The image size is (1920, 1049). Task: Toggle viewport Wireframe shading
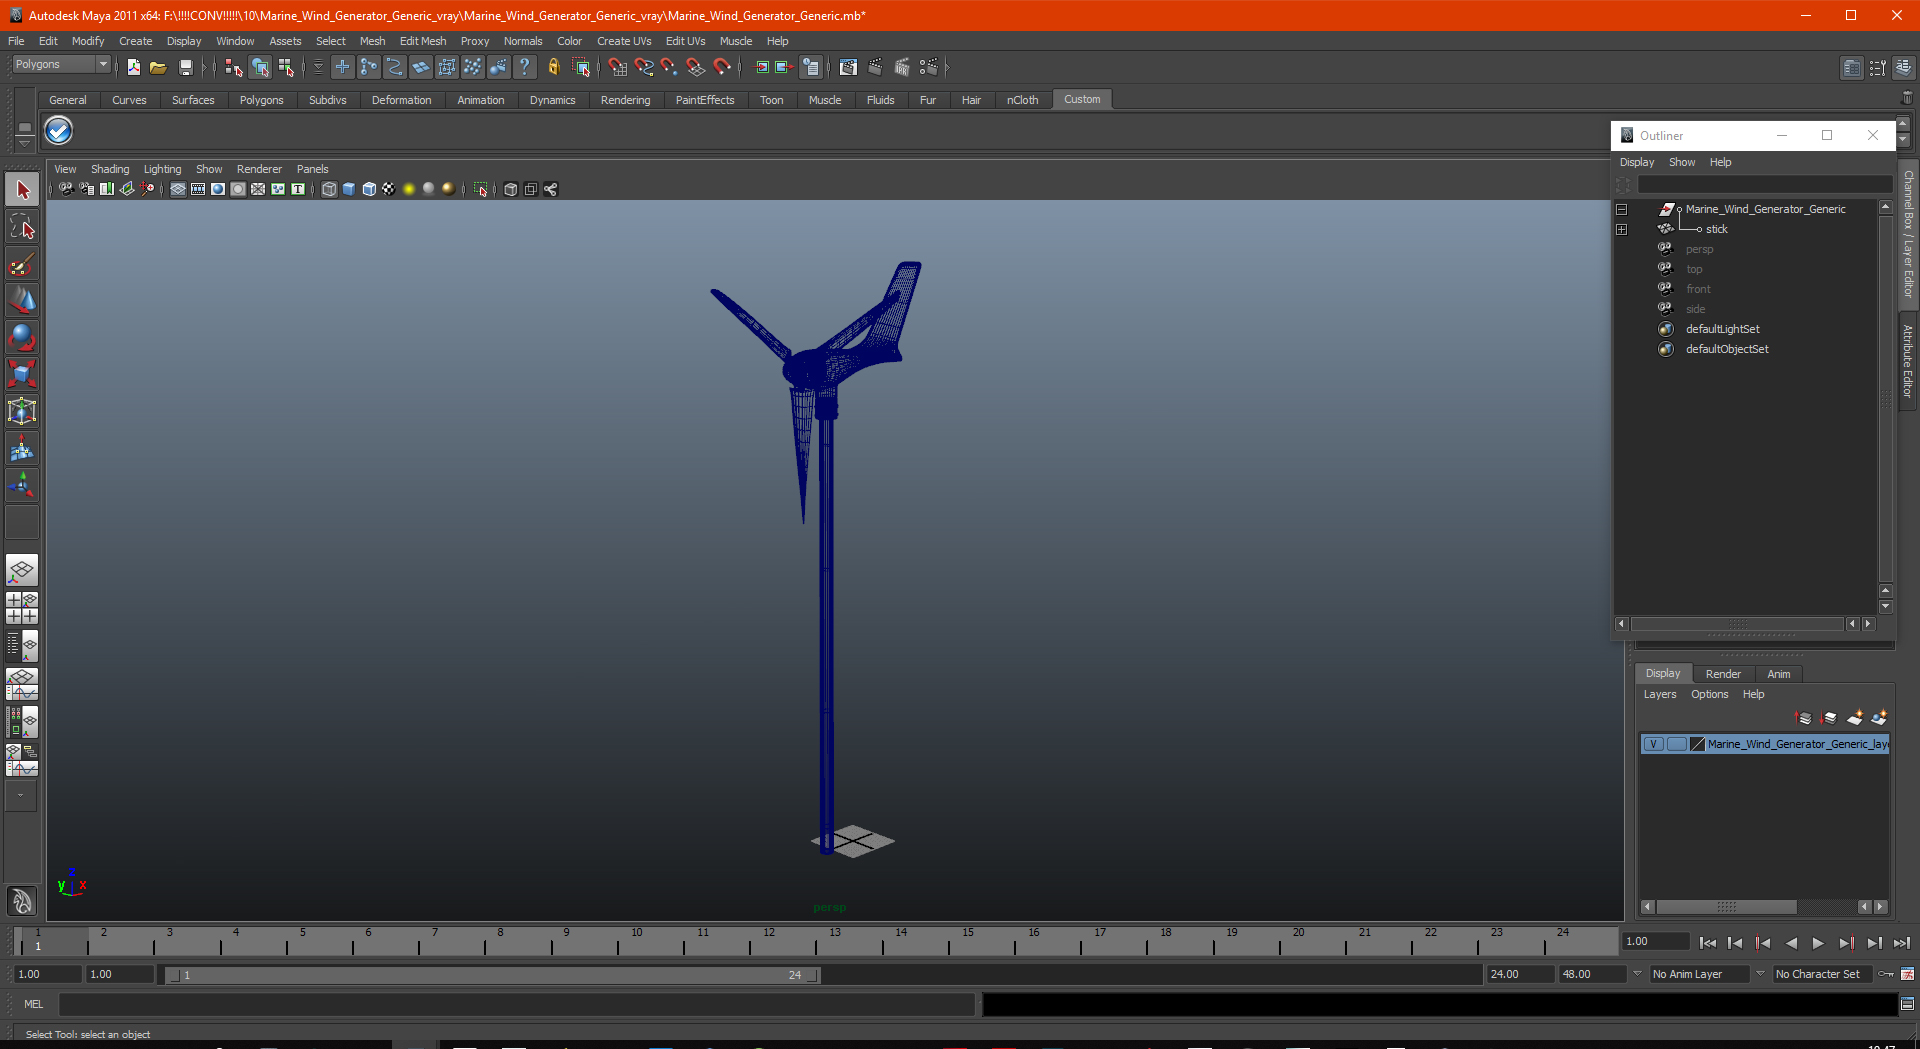coord(329,189)
